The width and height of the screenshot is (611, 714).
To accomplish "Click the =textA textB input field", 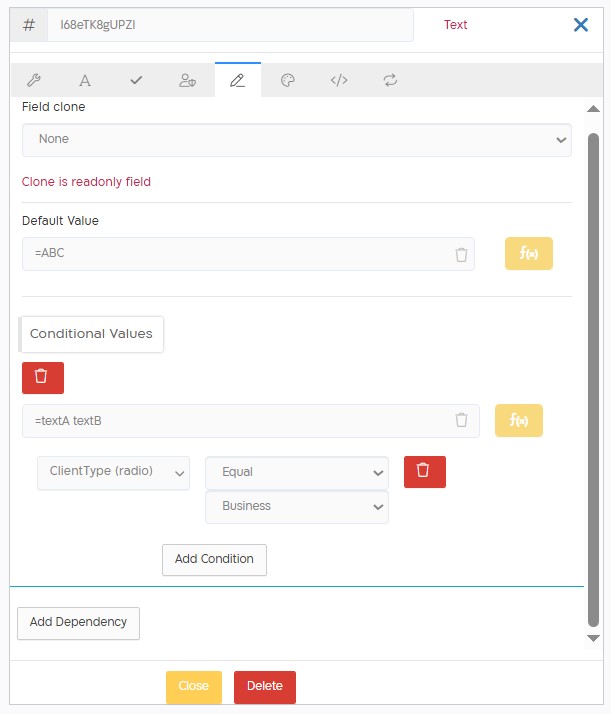I will coord(251,421).
